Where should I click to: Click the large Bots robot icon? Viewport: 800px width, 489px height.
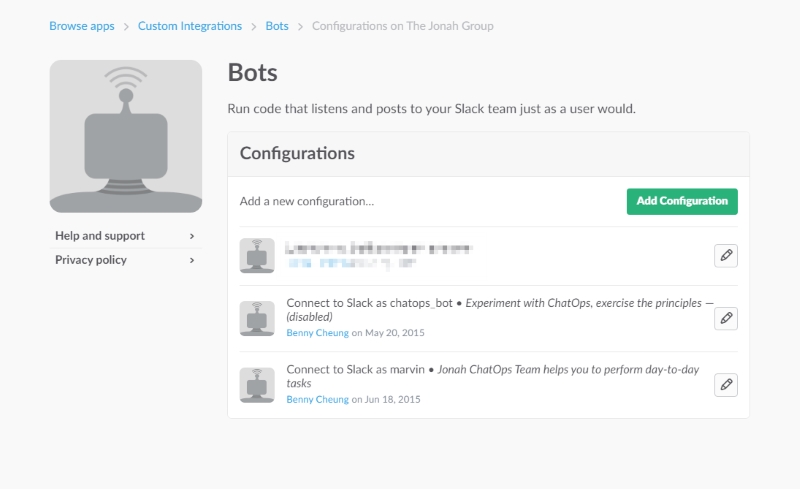(126, 136)
